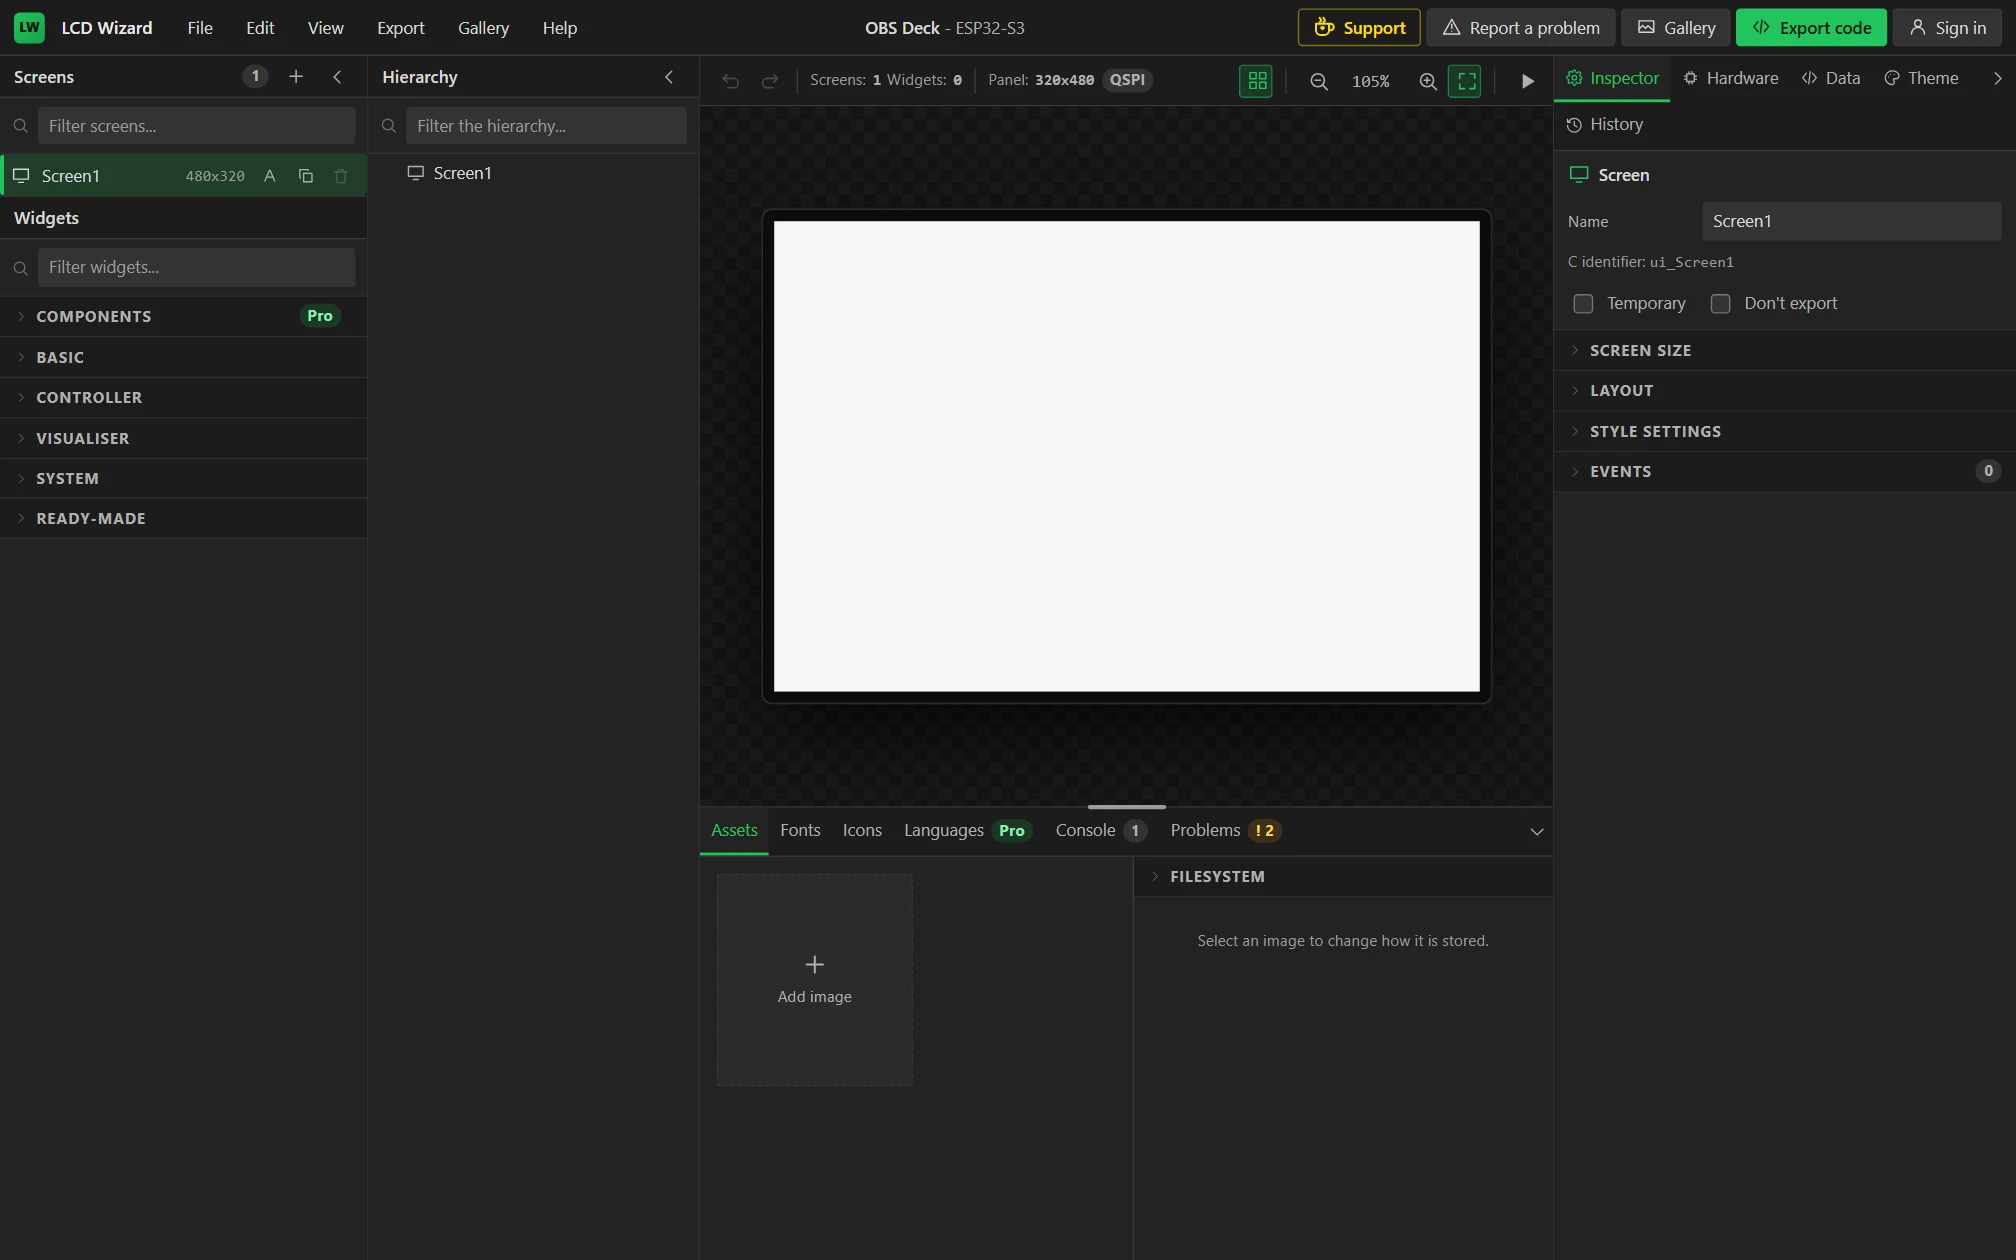Expand the STYLE SETTINGS section
The height and width of the screenshot is (1260, 2016).
[1784, 431]
